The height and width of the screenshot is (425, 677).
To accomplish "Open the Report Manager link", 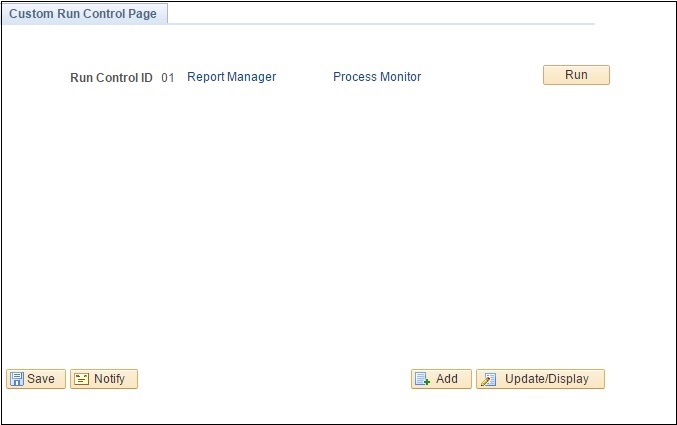I will [231, 77].
